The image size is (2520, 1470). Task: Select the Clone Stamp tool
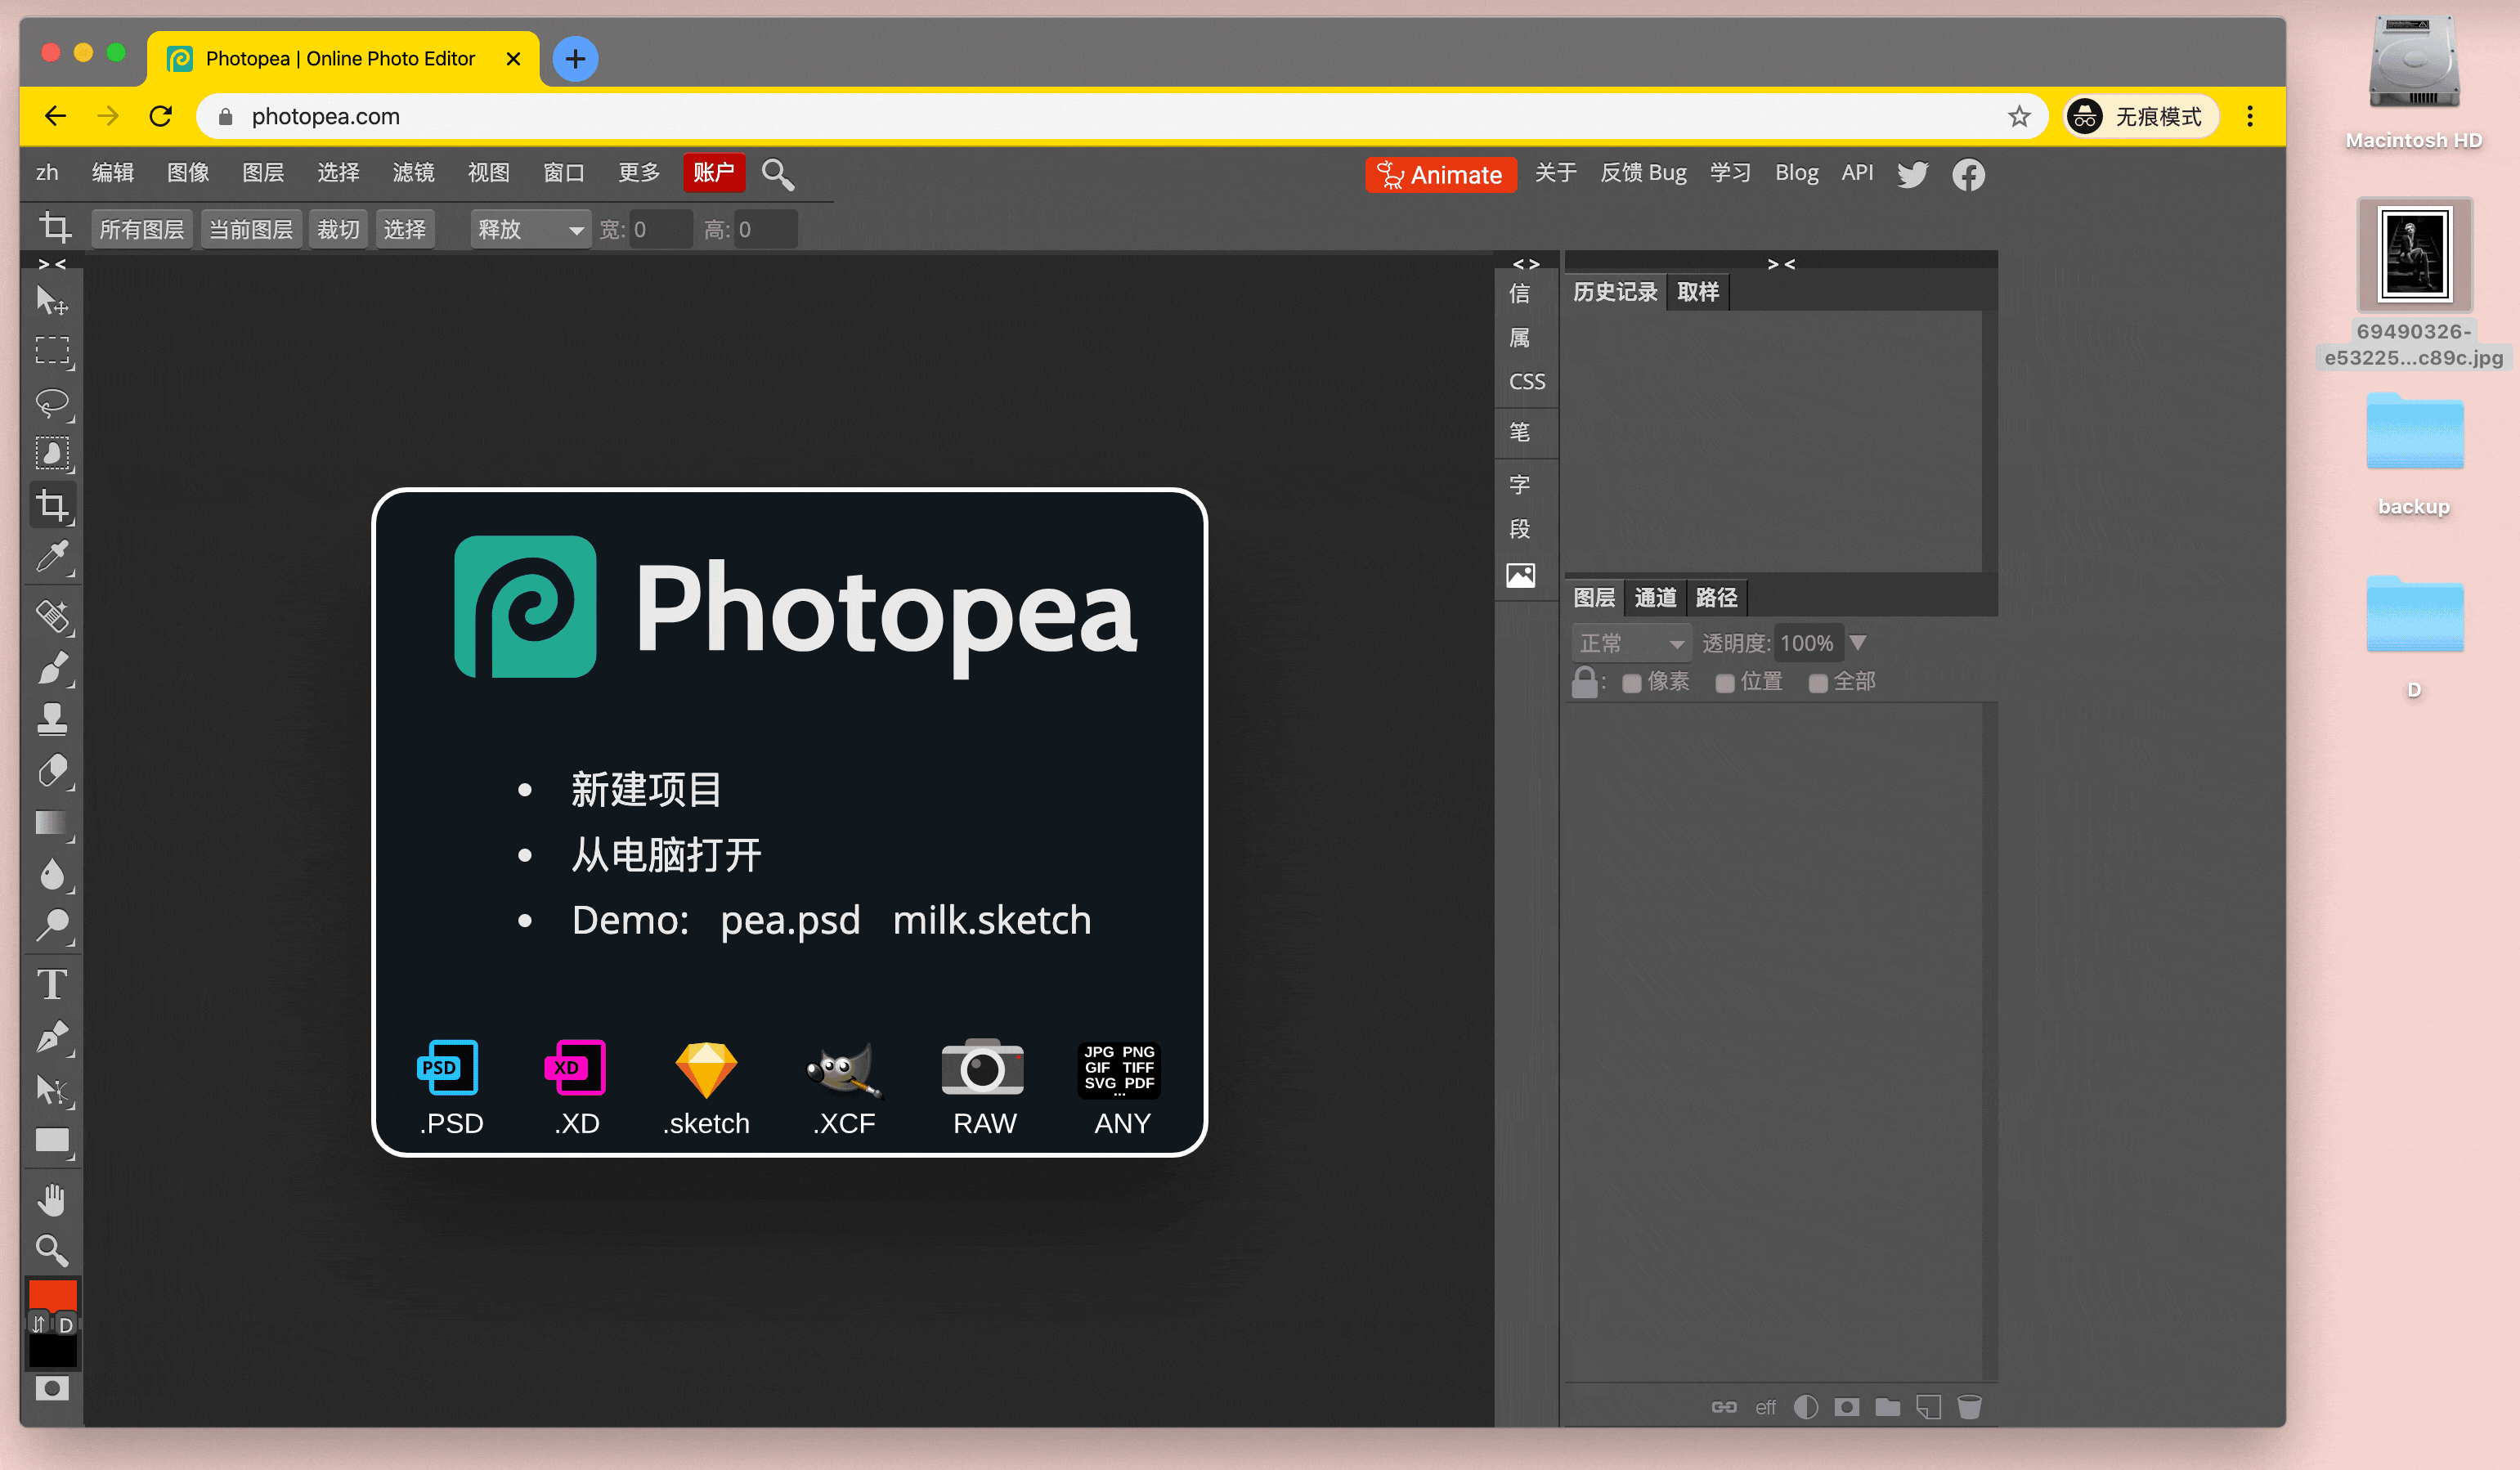tap(52, 719)
